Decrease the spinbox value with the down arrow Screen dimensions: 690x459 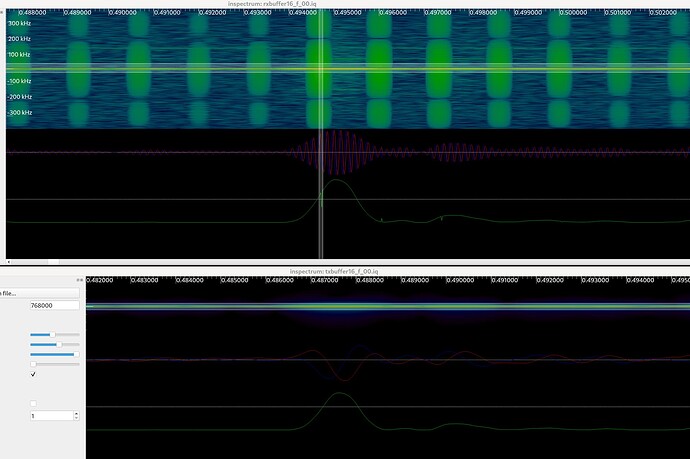tap(77, 418)
